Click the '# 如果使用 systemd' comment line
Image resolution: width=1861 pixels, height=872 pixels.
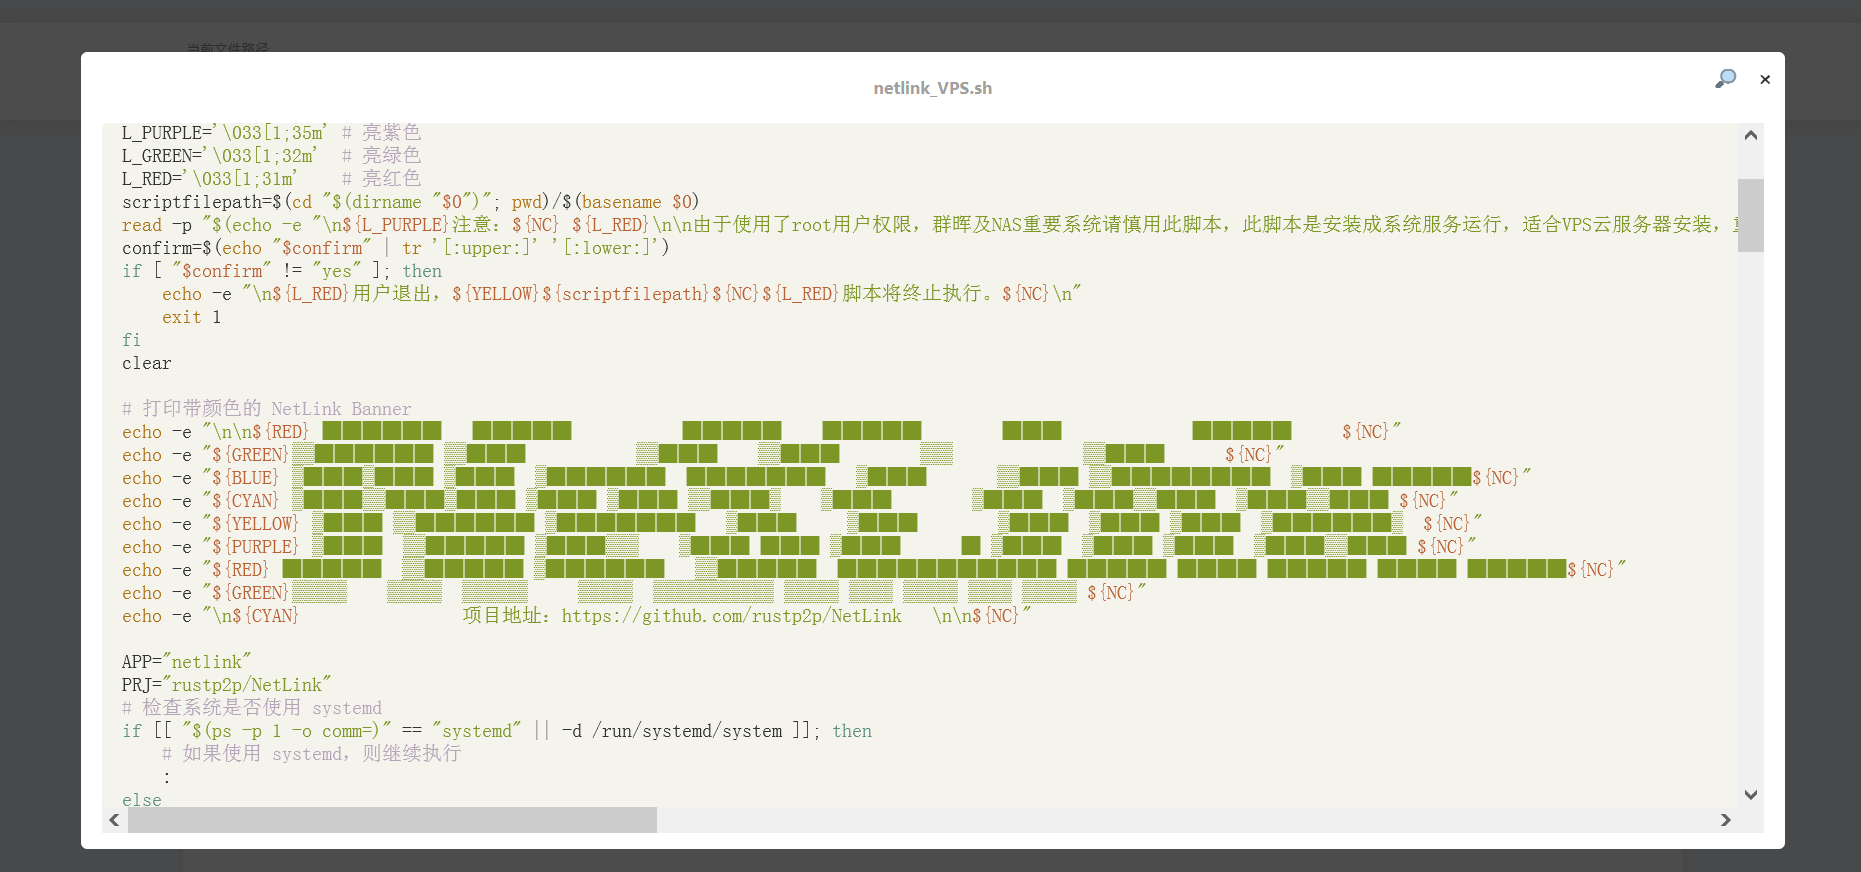(x=311, y=754)
